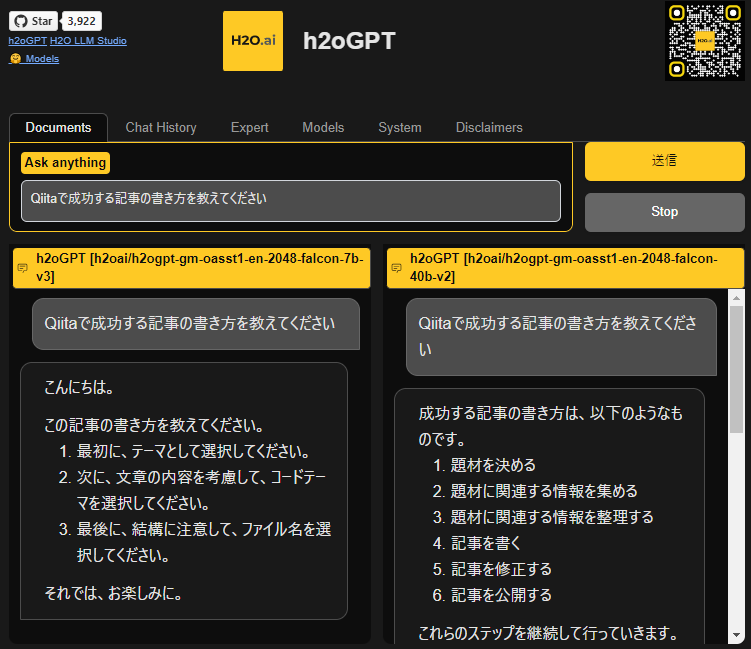
Task: Click list item 3. 題材に関連する情報を整理する
Action: 543,517
